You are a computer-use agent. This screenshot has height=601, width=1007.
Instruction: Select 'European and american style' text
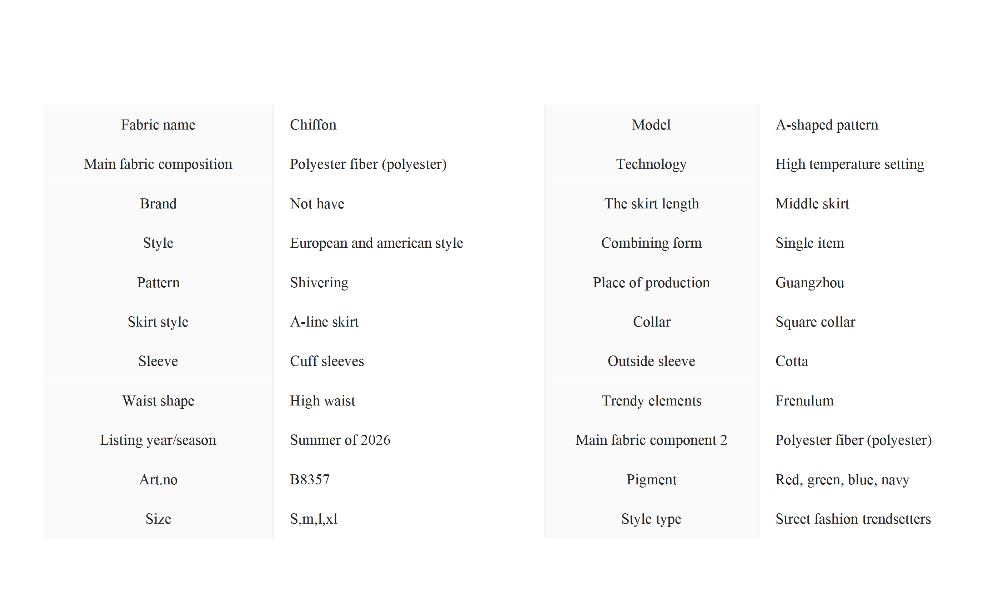pyautogui.click(x=376, y=243)
